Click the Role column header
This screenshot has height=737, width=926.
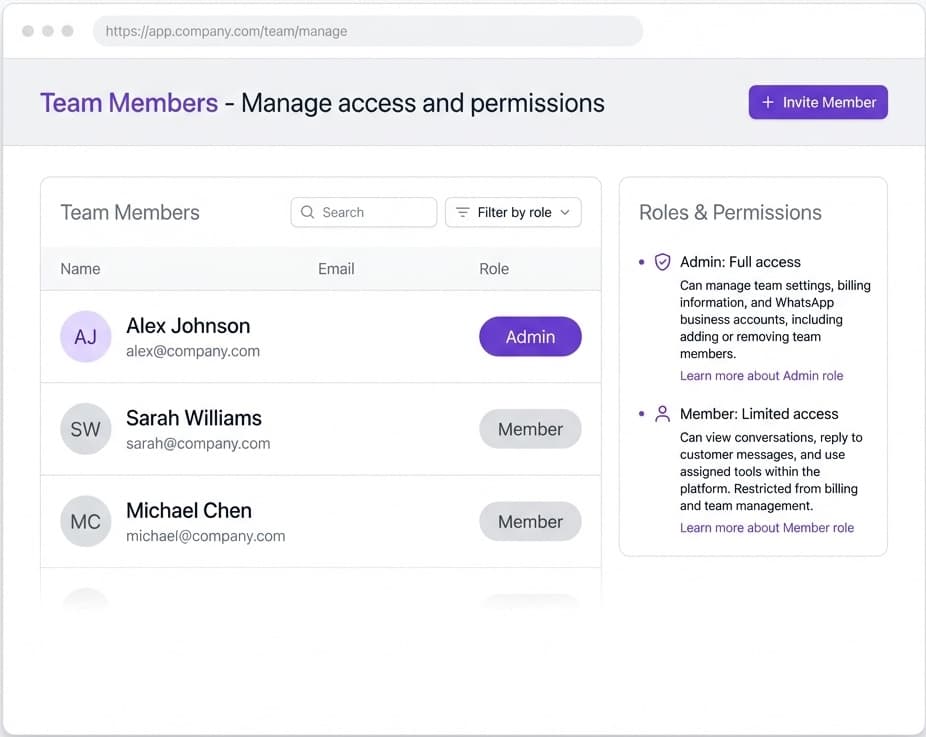(494, 268)
